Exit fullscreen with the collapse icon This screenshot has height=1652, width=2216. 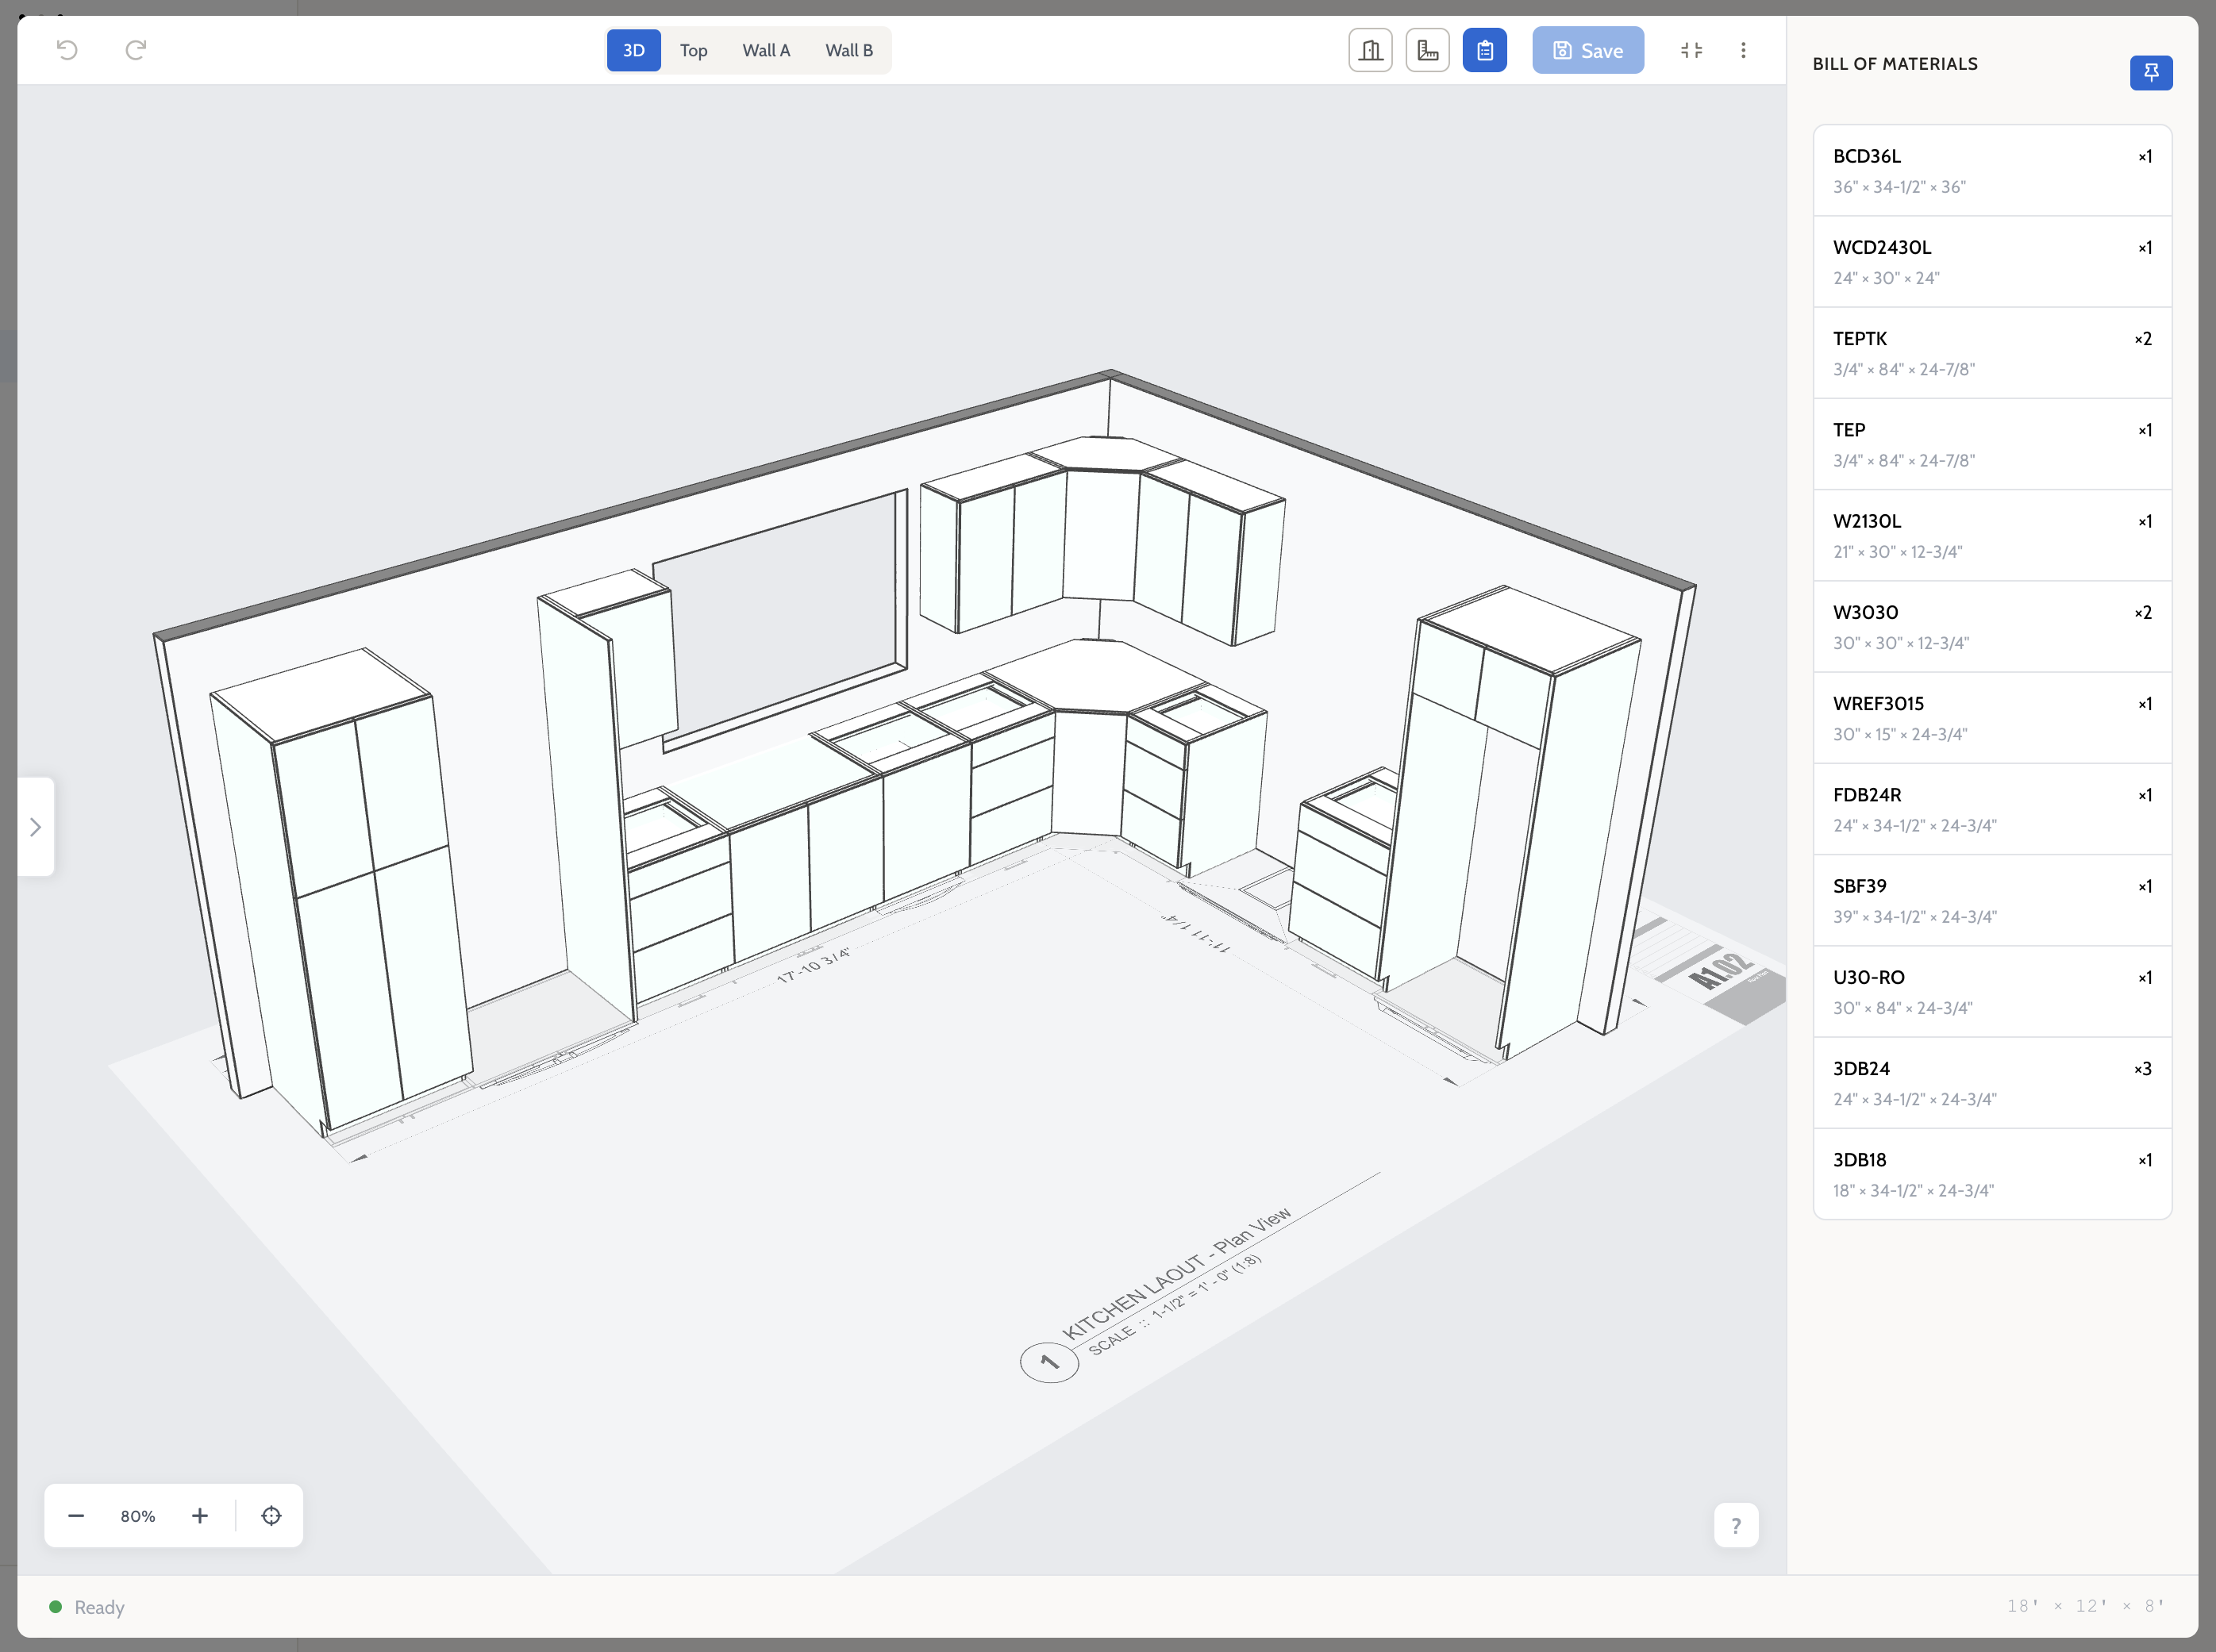pos(1691,50)
